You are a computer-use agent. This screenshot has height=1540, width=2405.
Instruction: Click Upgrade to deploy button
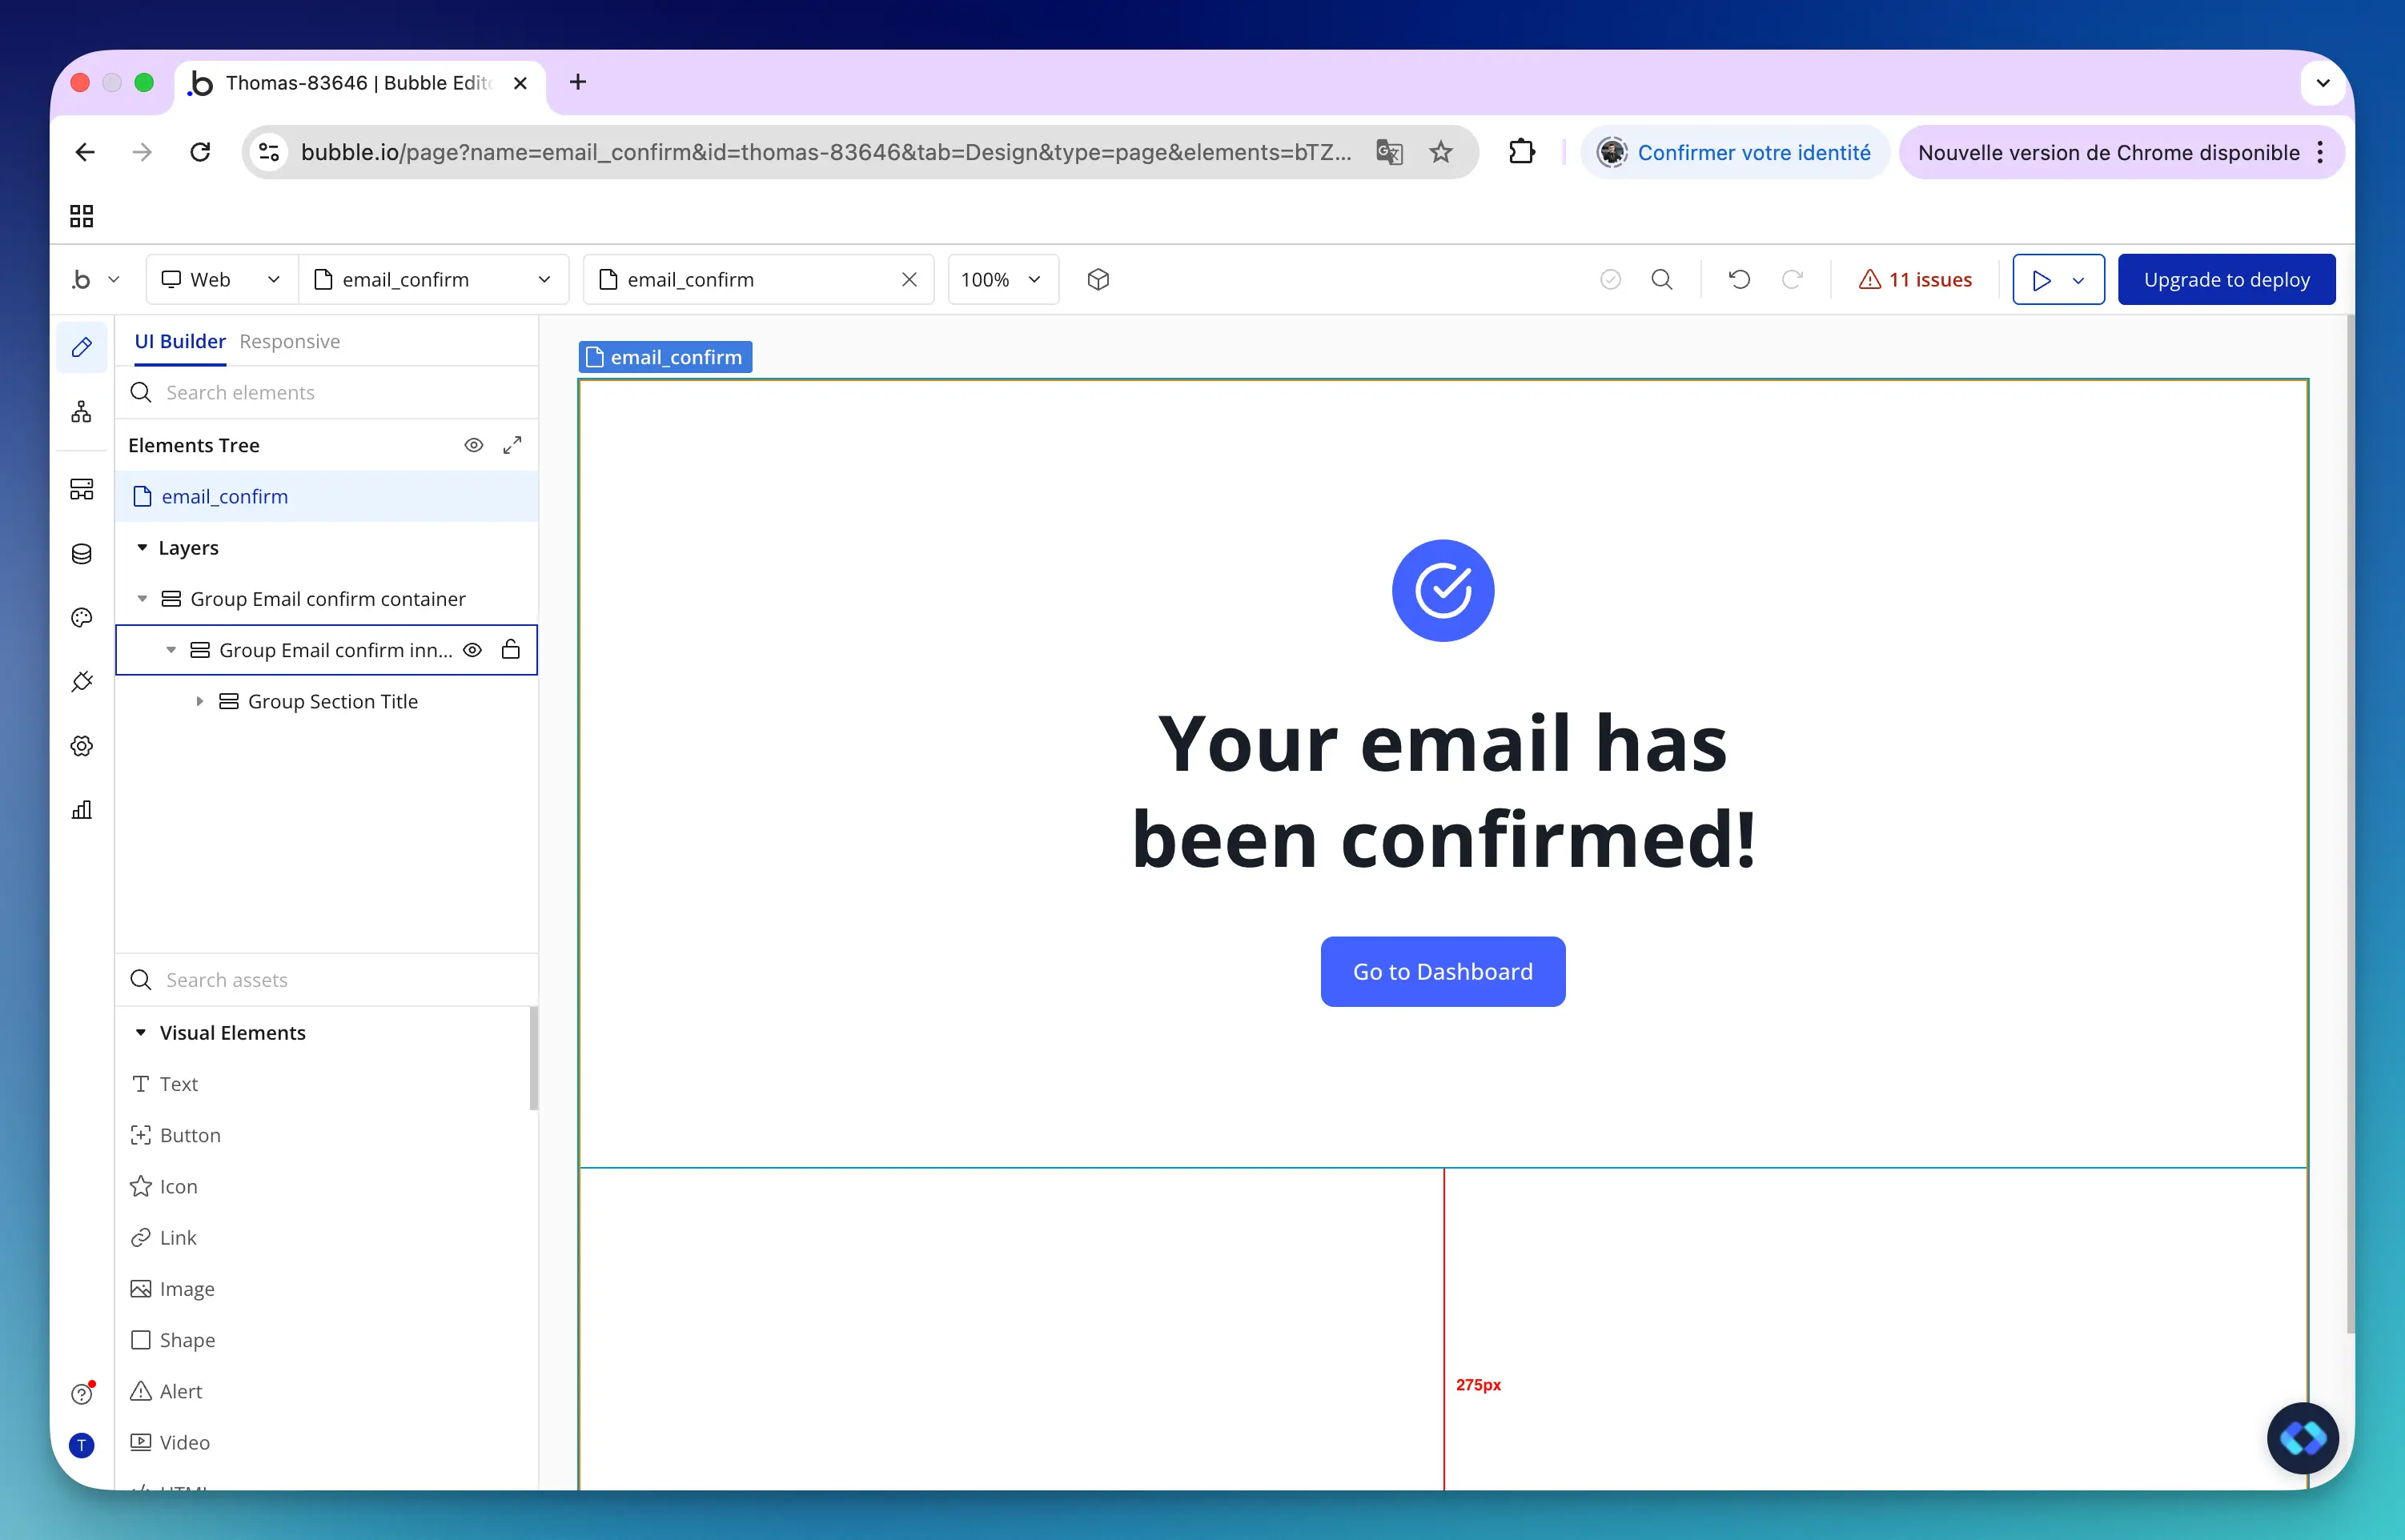[2226, 280]
